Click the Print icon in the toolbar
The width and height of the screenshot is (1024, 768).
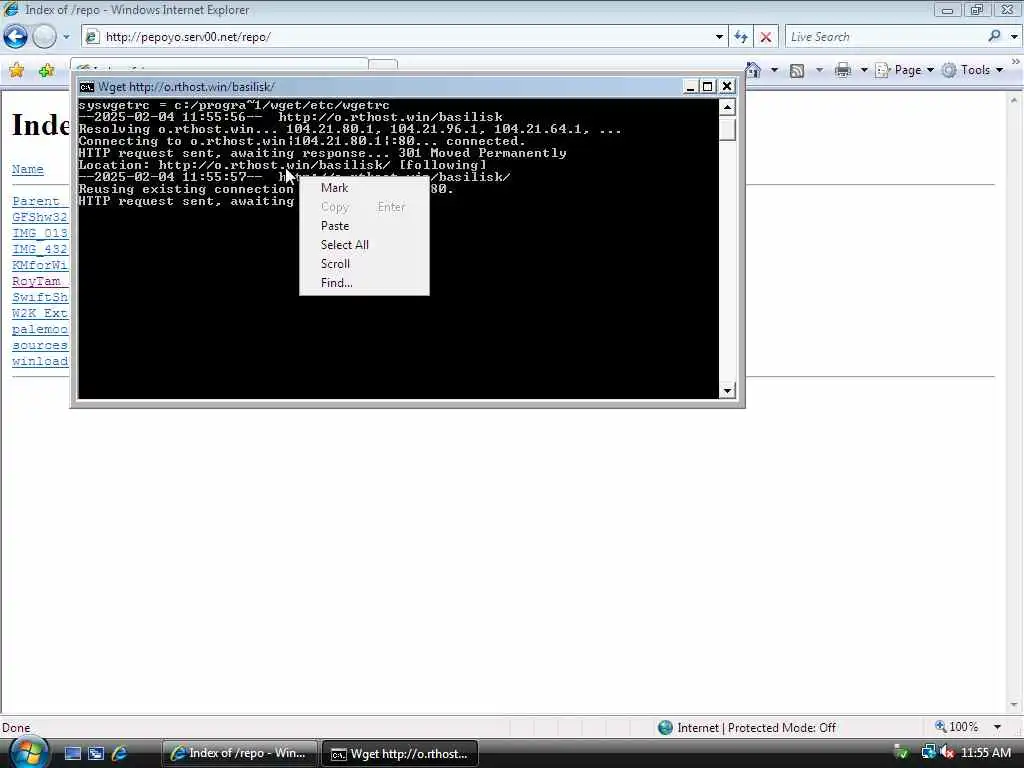pyautogui.click(x=843, y=70)
